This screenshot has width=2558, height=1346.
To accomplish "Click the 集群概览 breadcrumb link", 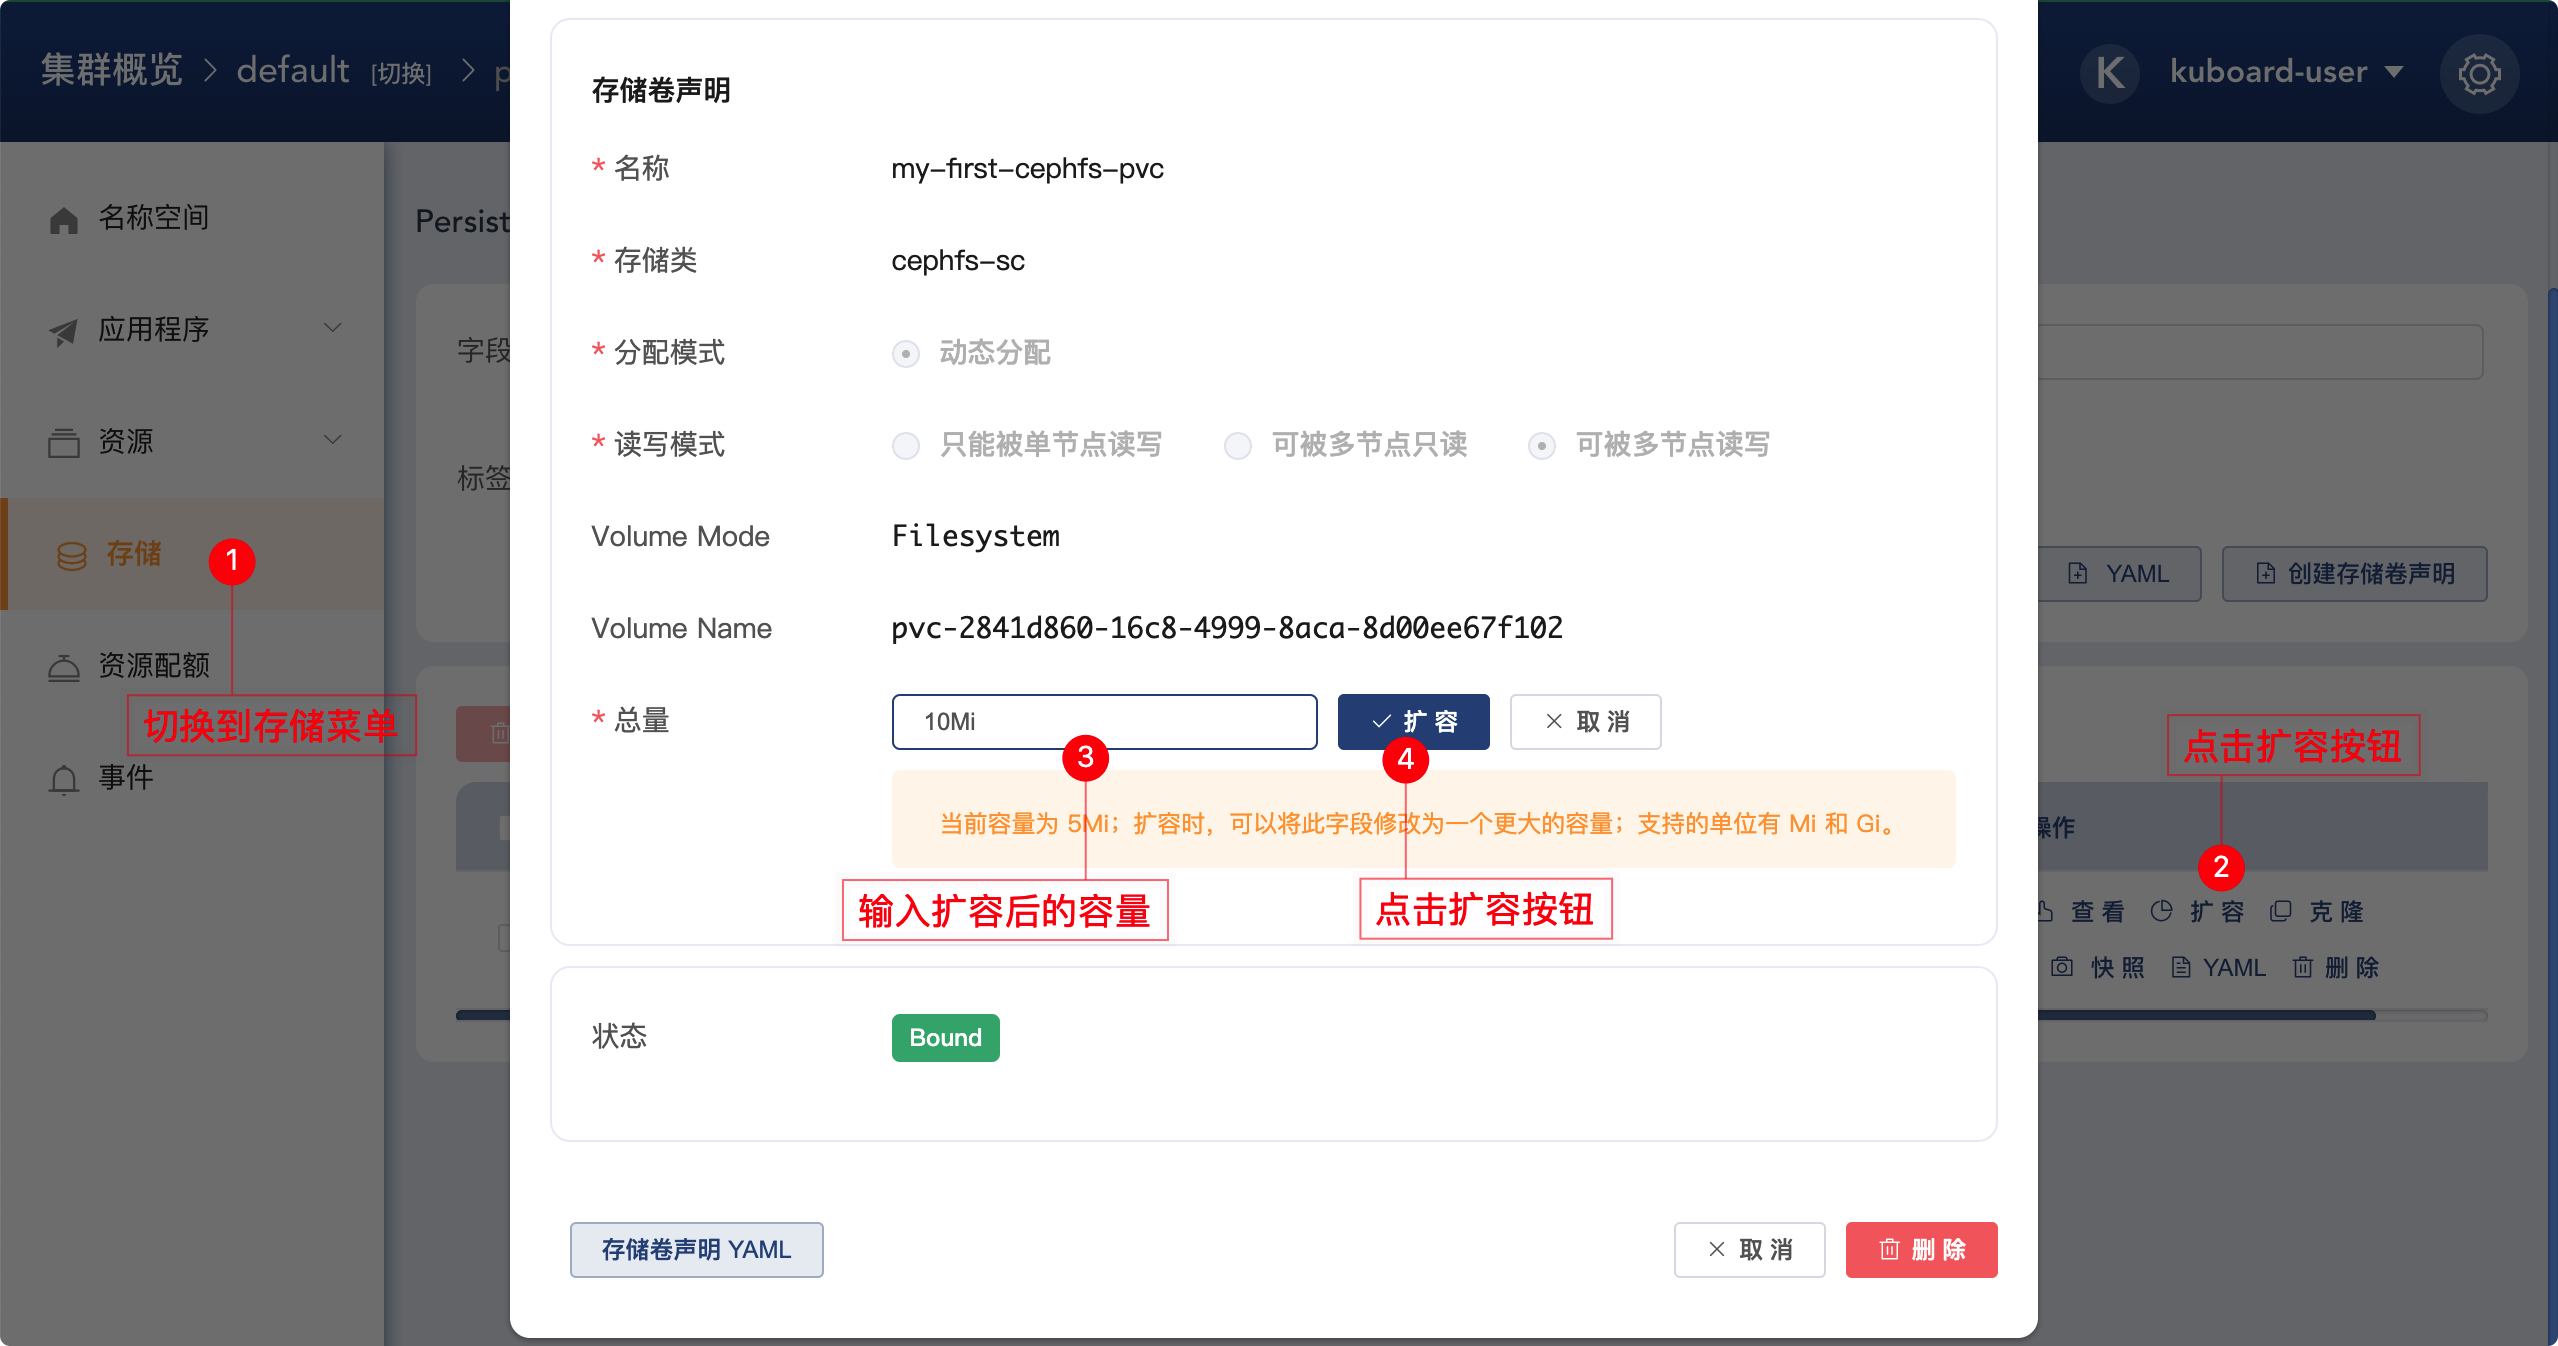I will [x=111, y=70].
